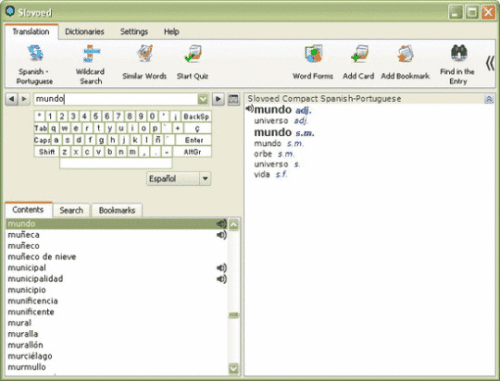Viewport: 500px width, 381px height.
Task: Collapse toolbar with double-chevron arrow
Action: (x=490, y=63)
